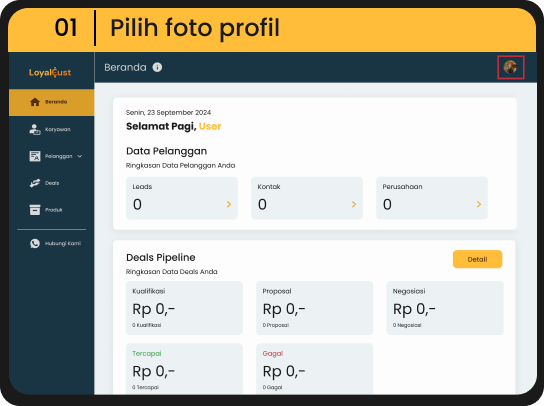Open Perusahaan card arrow
The image size is (544, 406).
(479, 204)
